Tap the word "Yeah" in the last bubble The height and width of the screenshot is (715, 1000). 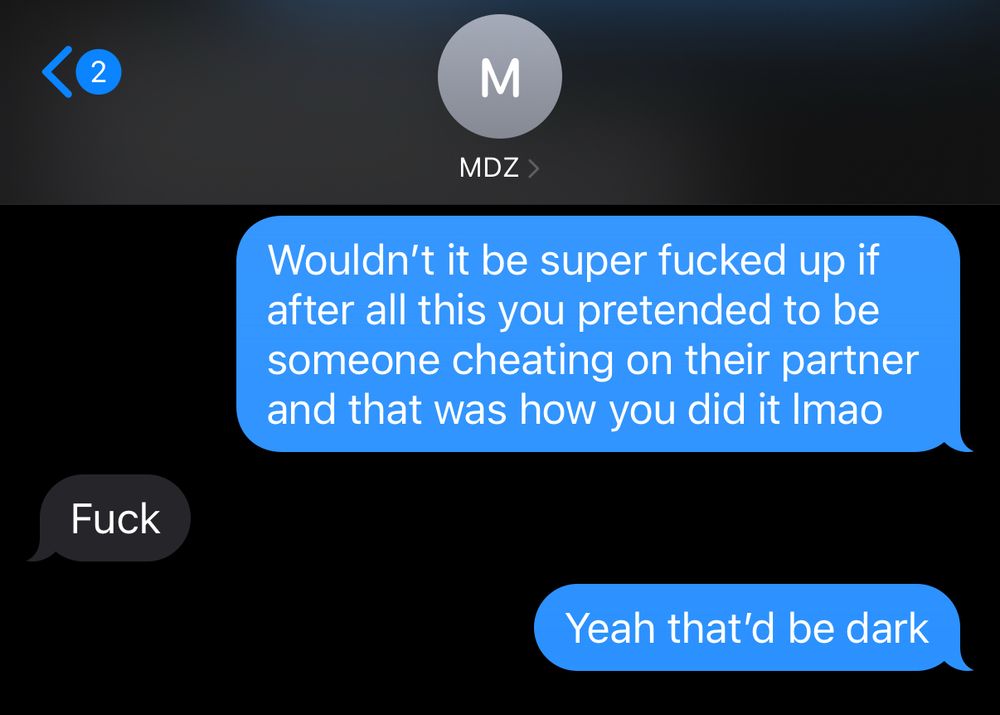610,628
